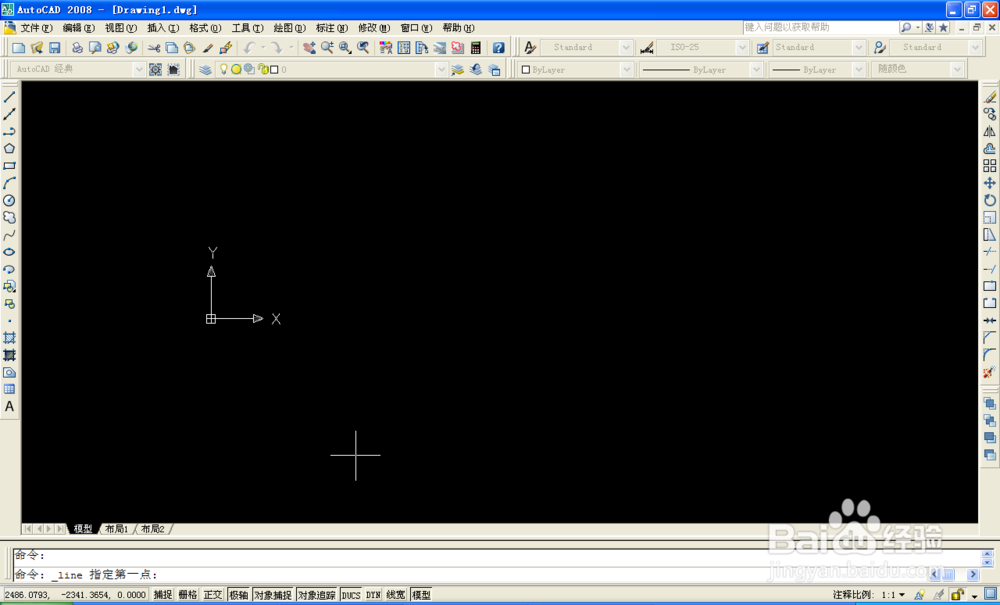Toggle 极轴 polar tracking in status bar
The height and width of the screenshot is (605, 1000).
click(239, 595)
